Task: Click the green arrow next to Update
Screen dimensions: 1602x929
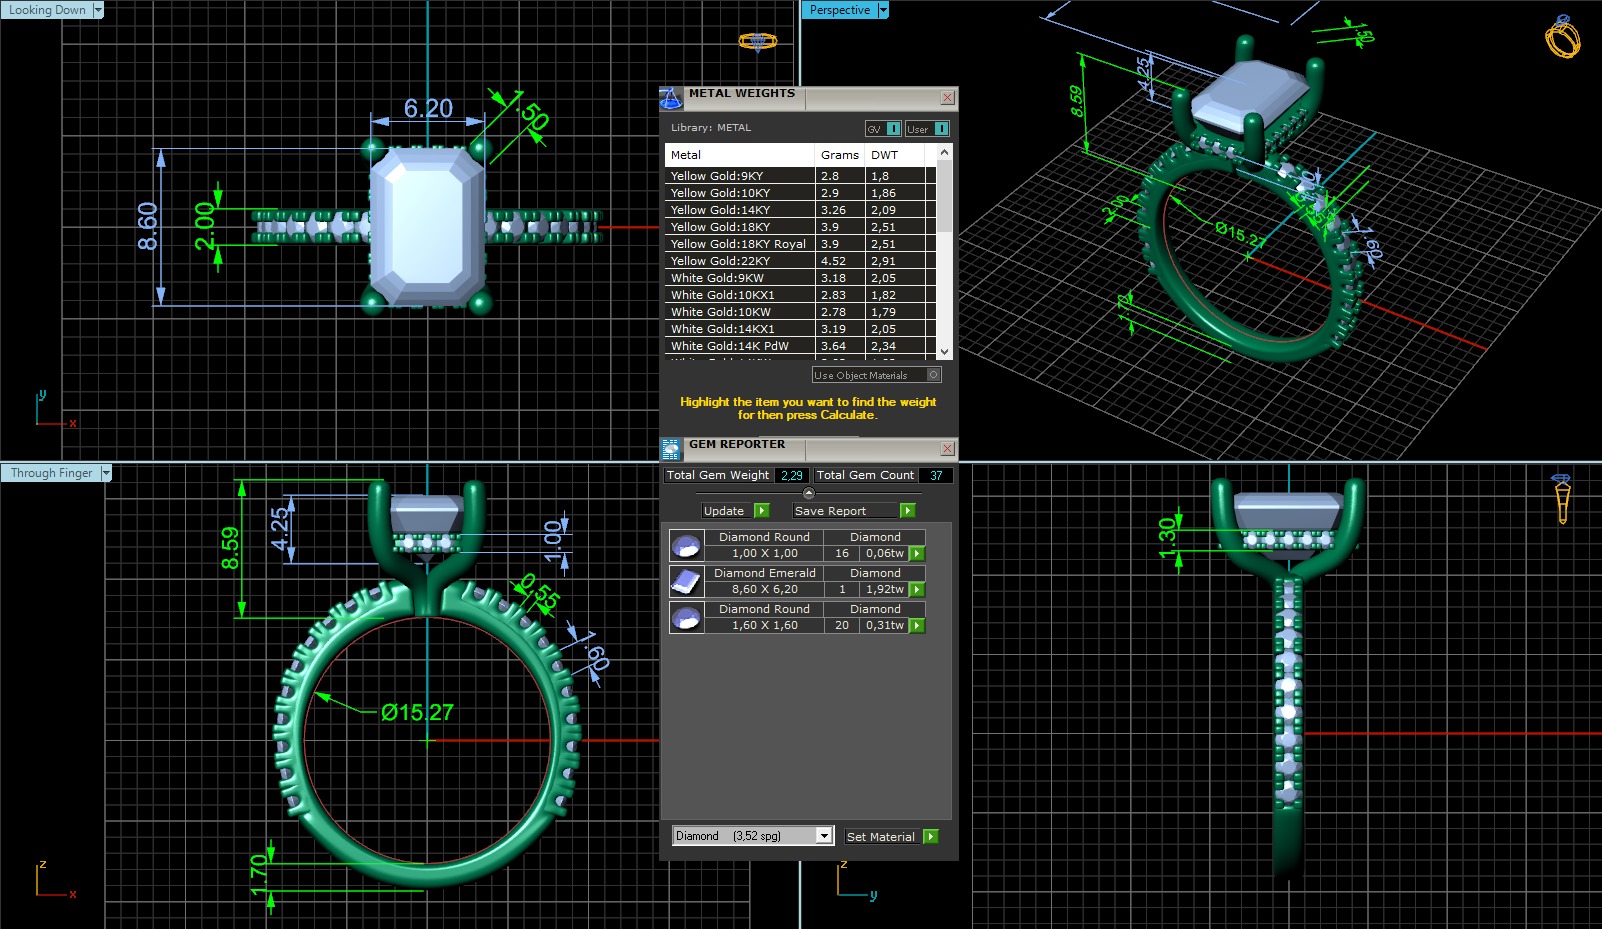Action: coord(762,511)
